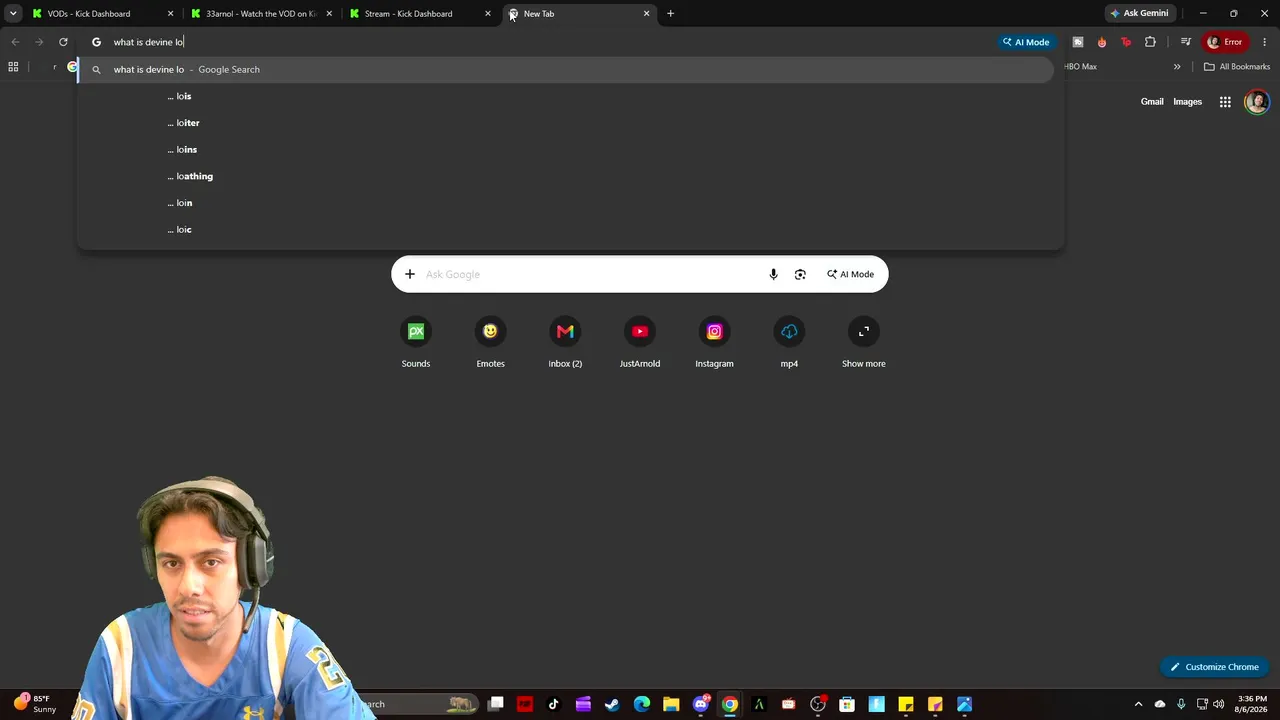The image size is (1280, 720).
Task: Open Steam from the taskbar
Action: pyautogui.click(x=612, y=704)
